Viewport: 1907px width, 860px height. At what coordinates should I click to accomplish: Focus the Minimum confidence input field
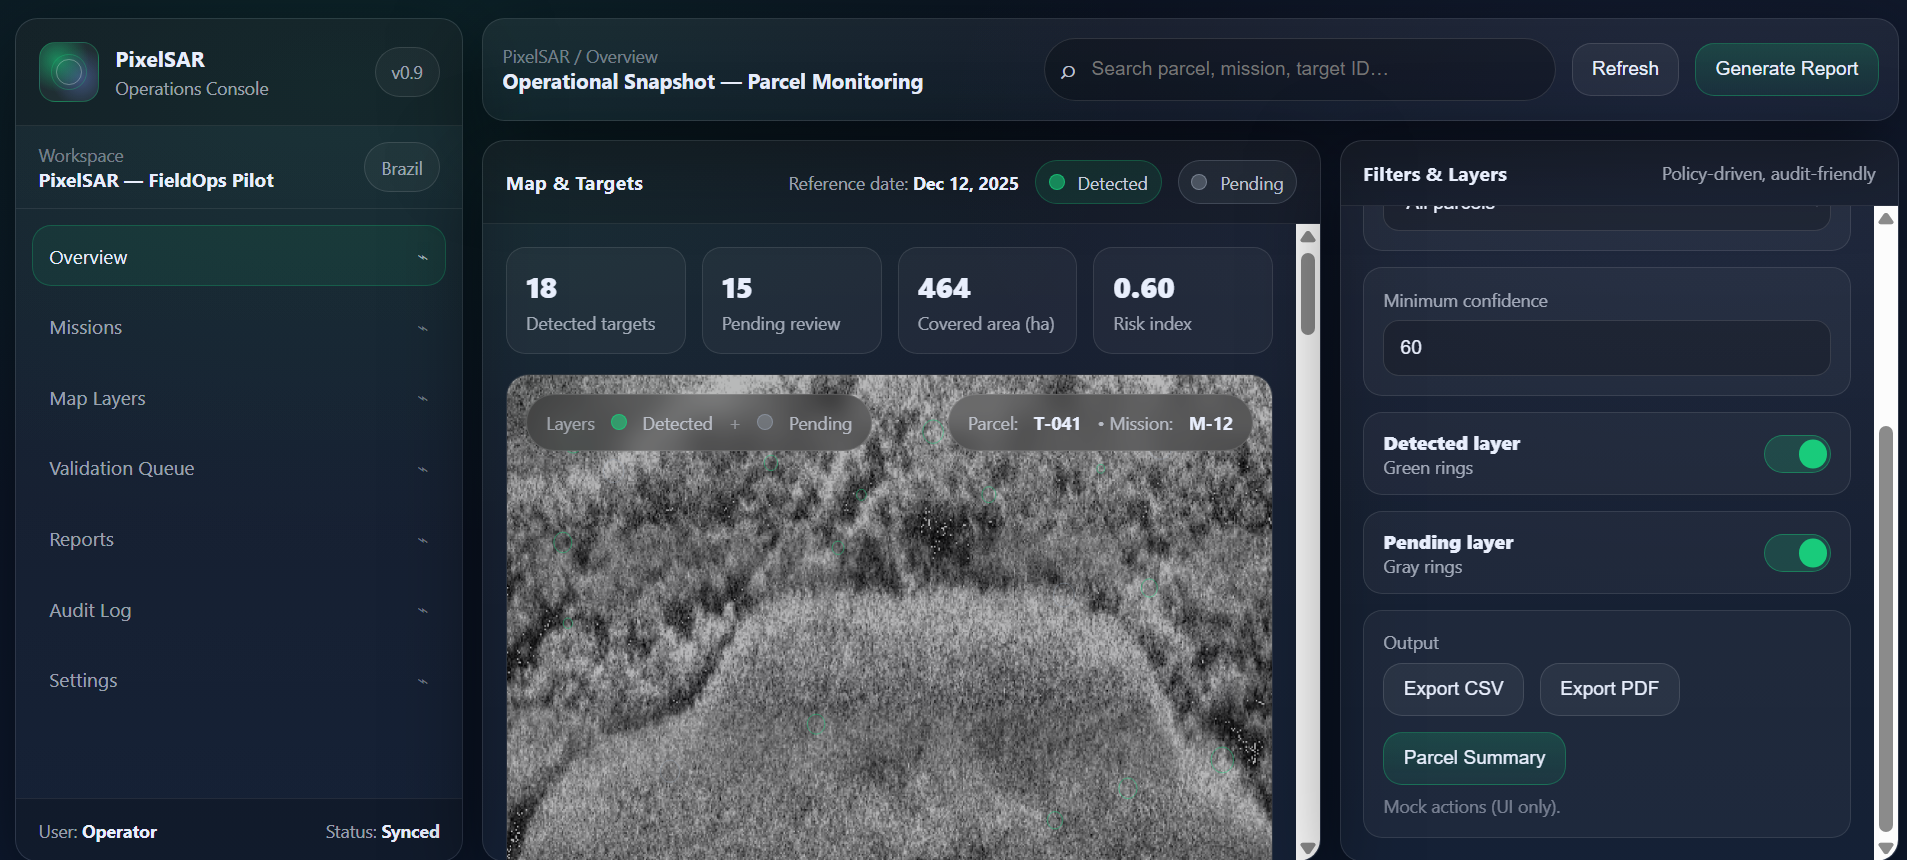tap(1605, 348)
